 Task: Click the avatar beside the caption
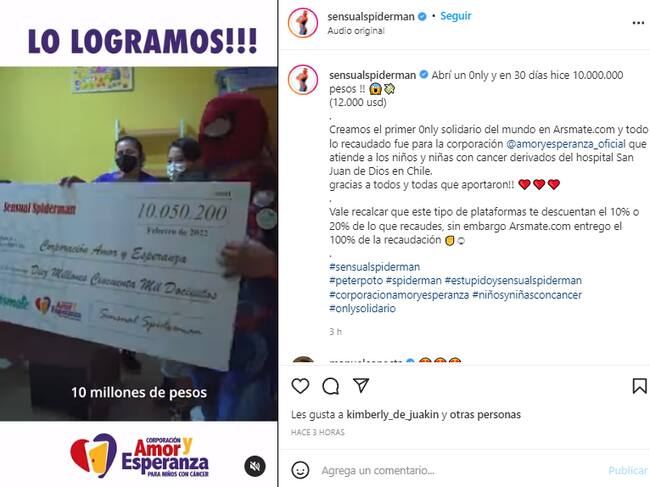pyautogui.click(x=303, y=80)
